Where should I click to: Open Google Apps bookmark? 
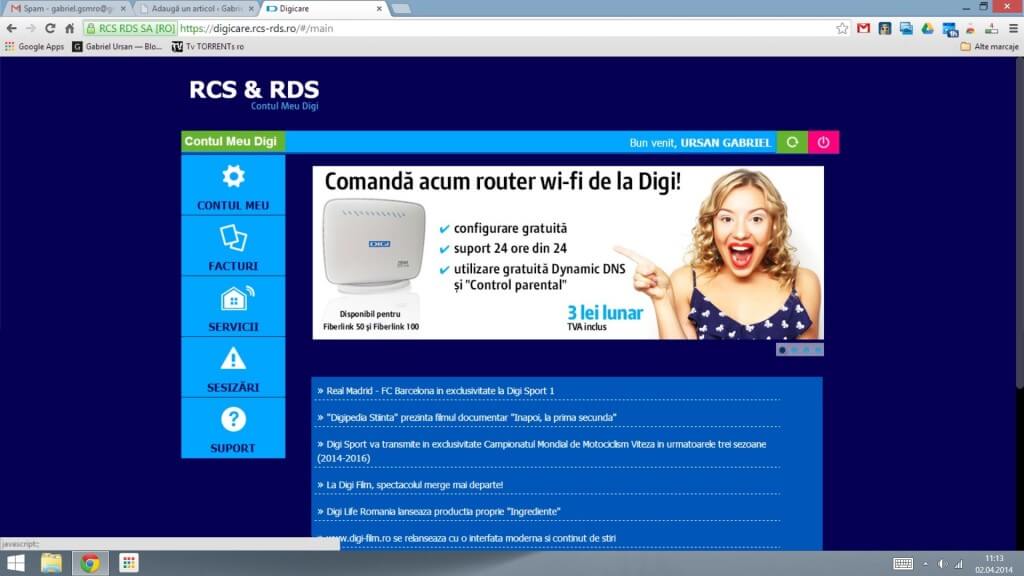[34, 46]
